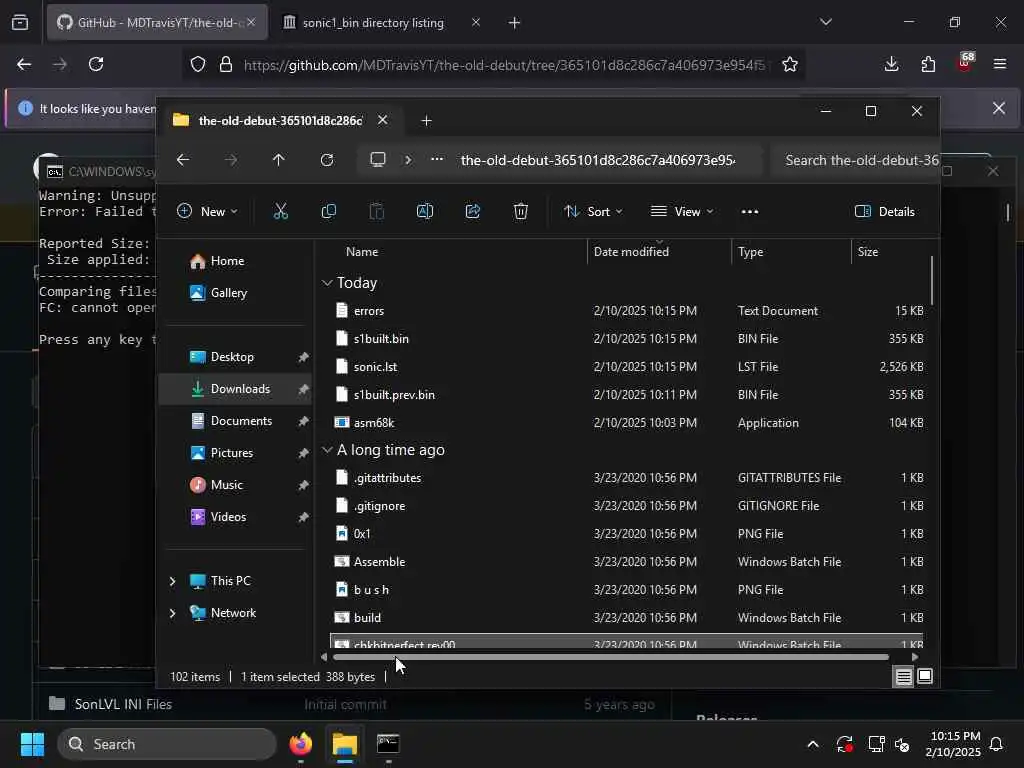
Task: Reload the Firefox page
Action: click(96, 64)
